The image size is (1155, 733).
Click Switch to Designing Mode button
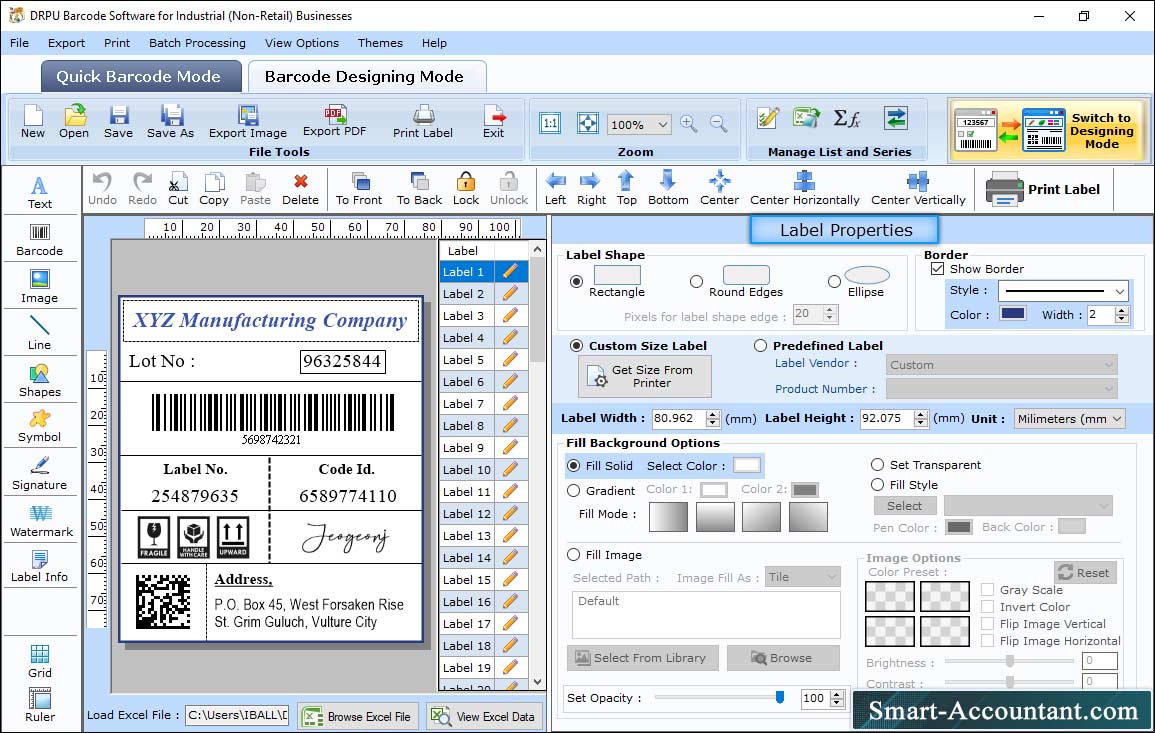(1048, 131)
